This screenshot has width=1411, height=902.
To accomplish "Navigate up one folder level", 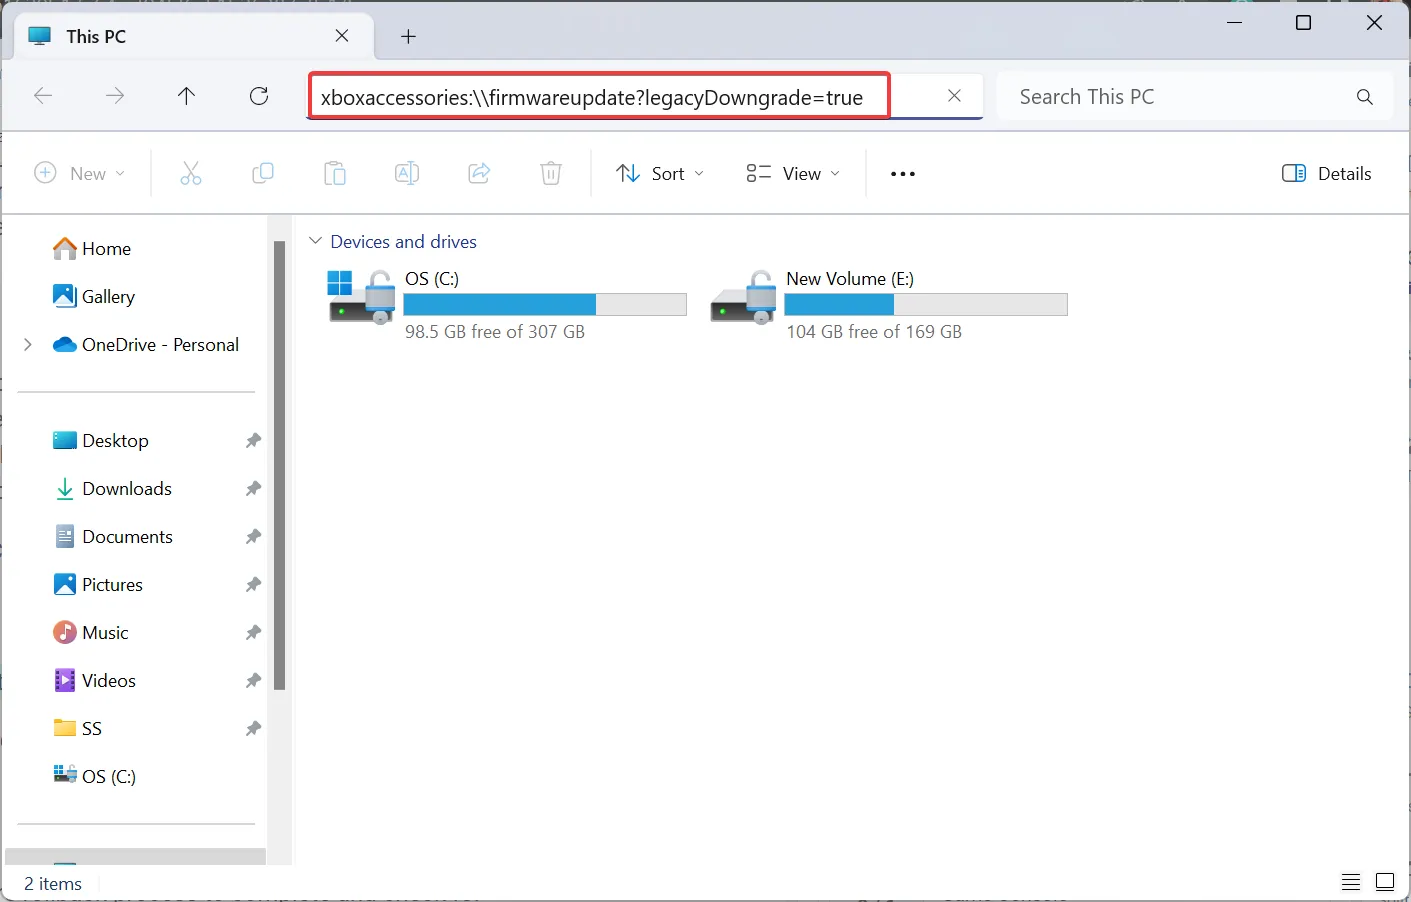I will click(x=186, y=96).
